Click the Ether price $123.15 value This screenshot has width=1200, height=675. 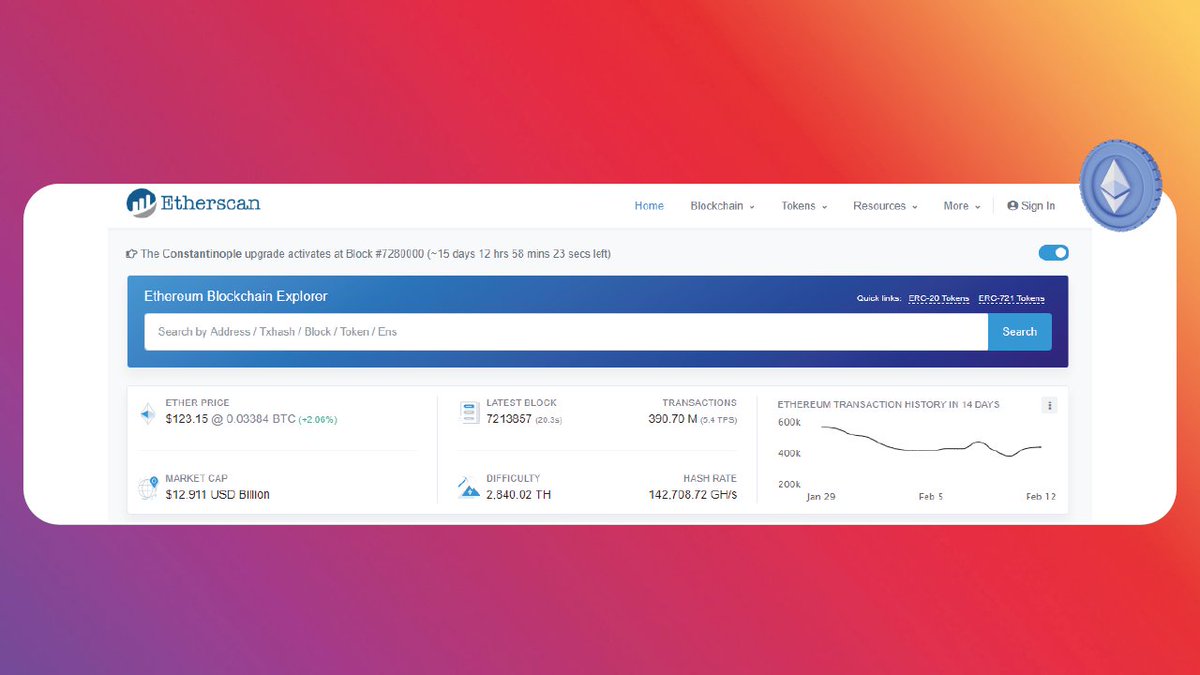point(187,419)
